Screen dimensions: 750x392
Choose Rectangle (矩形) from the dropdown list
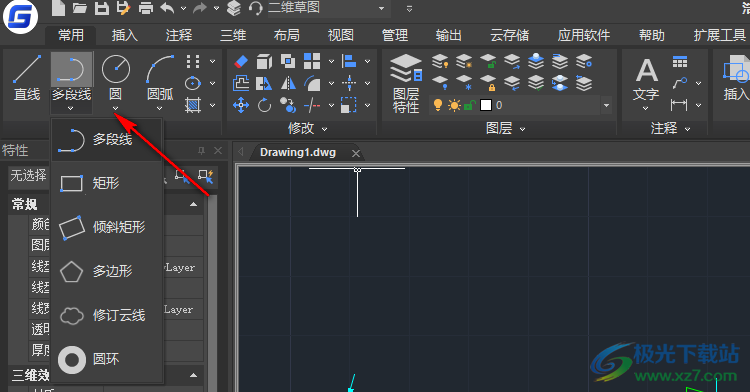(107, 183)
